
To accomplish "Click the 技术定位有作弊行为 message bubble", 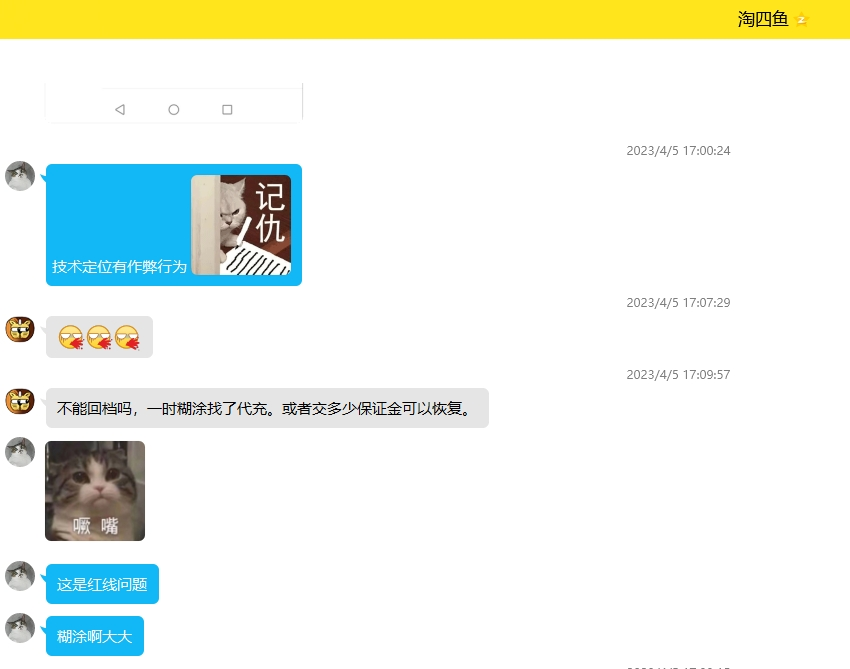I will [174, 224].
